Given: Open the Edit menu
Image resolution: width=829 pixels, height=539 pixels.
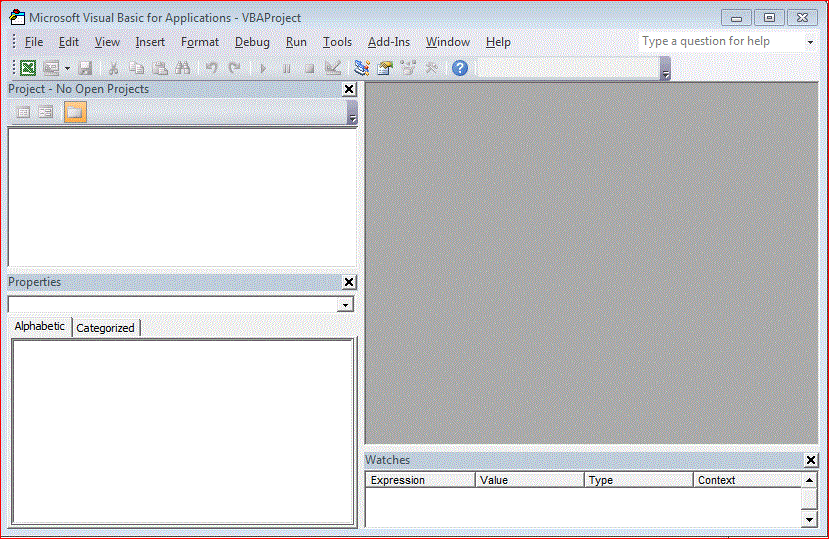Looking at the screenshot, I should pos(69,42).
